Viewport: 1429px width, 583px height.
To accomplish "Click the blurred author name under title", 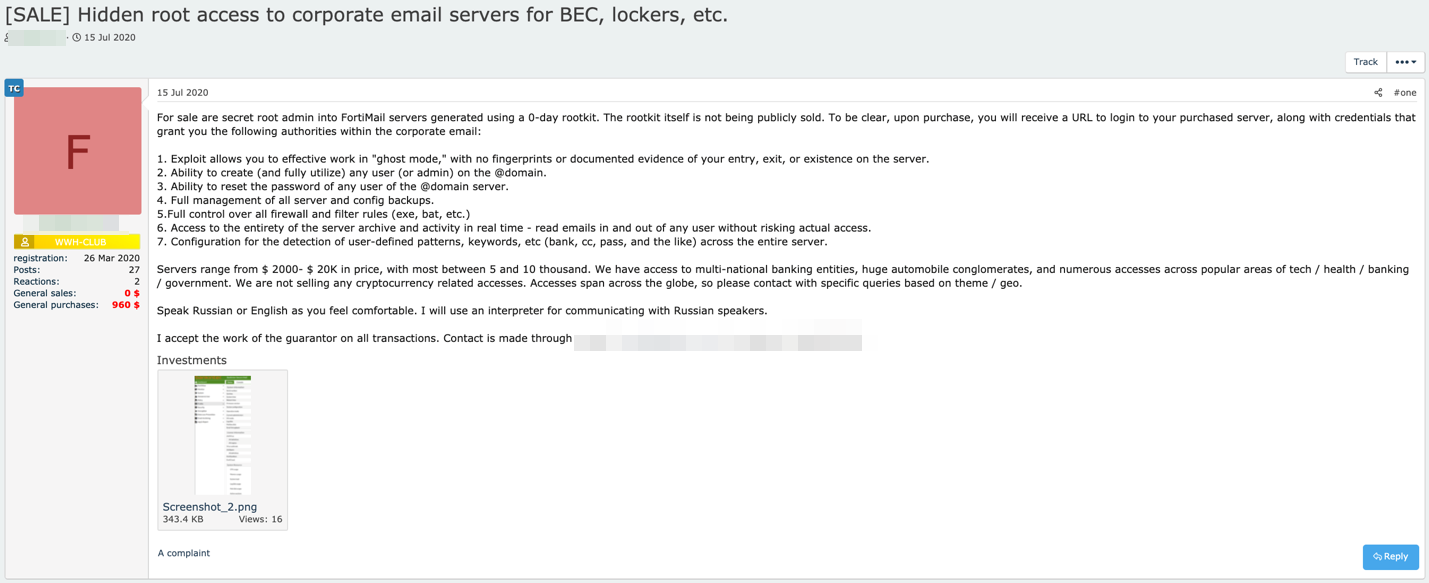I will point(38,38).
